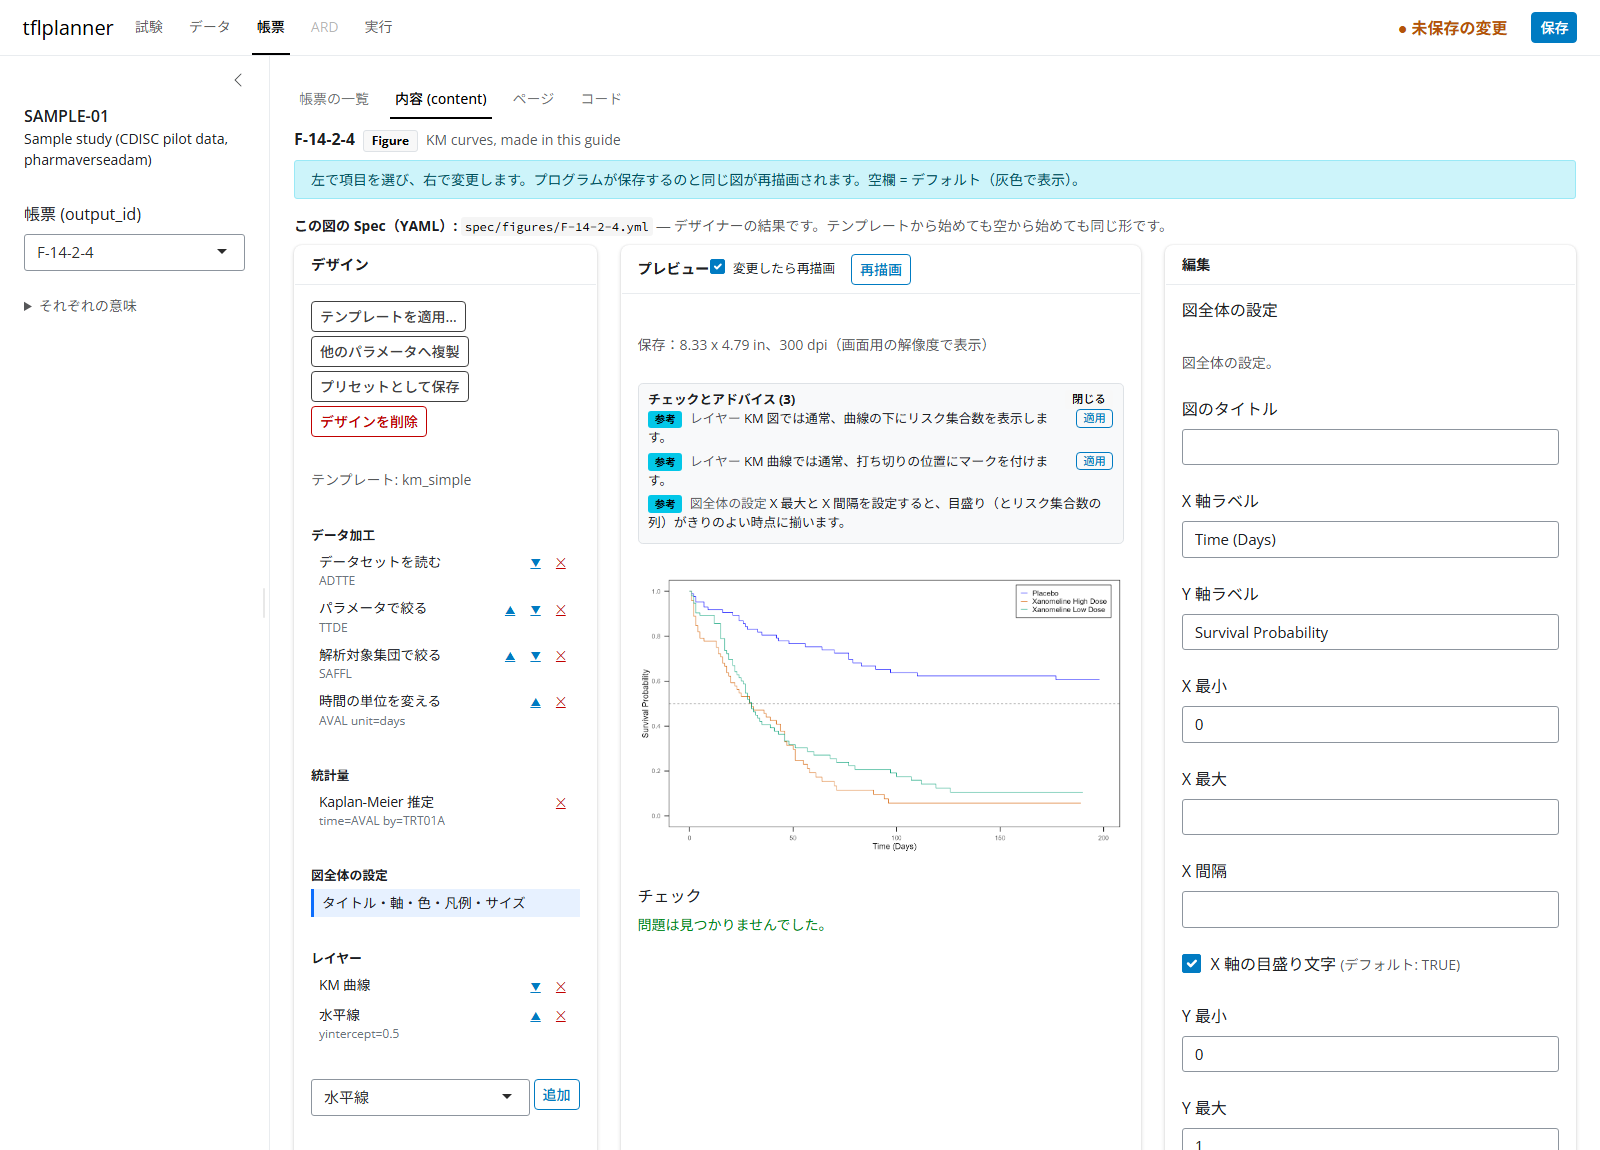The image size is (1600, 1150).
Task: Move 解析対象集団で絞る step up
Action: click(x=510, y=656)
